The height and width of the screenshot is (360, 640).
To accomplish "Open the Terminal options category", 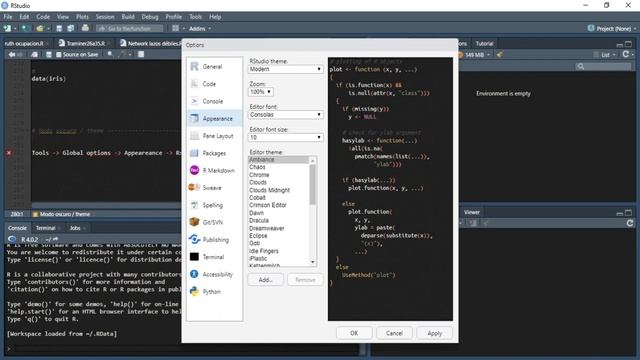I will (x=214, y=257).
